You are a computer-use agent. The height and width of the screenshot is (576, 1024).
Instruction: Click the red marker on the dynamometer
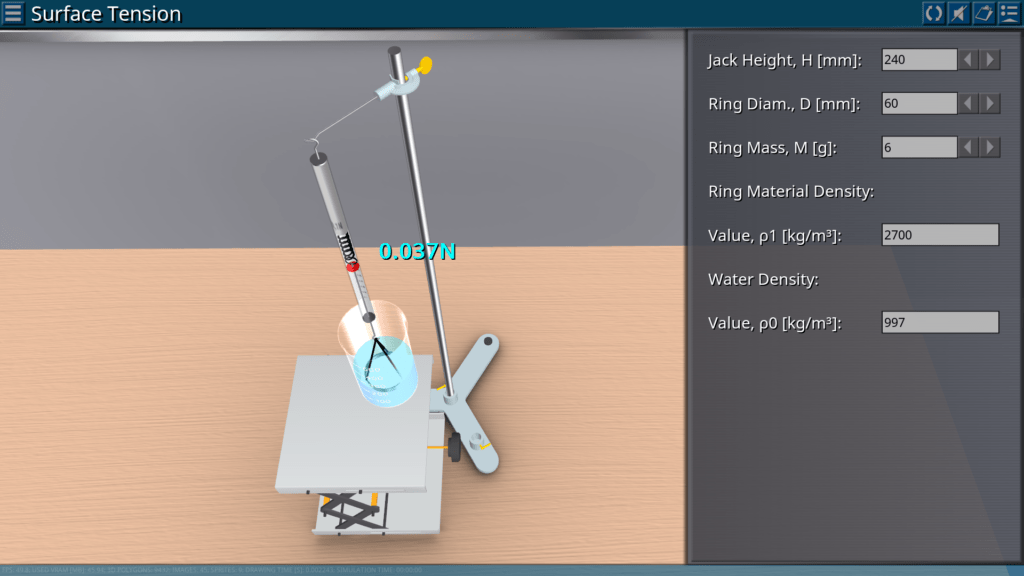point(352,267)
